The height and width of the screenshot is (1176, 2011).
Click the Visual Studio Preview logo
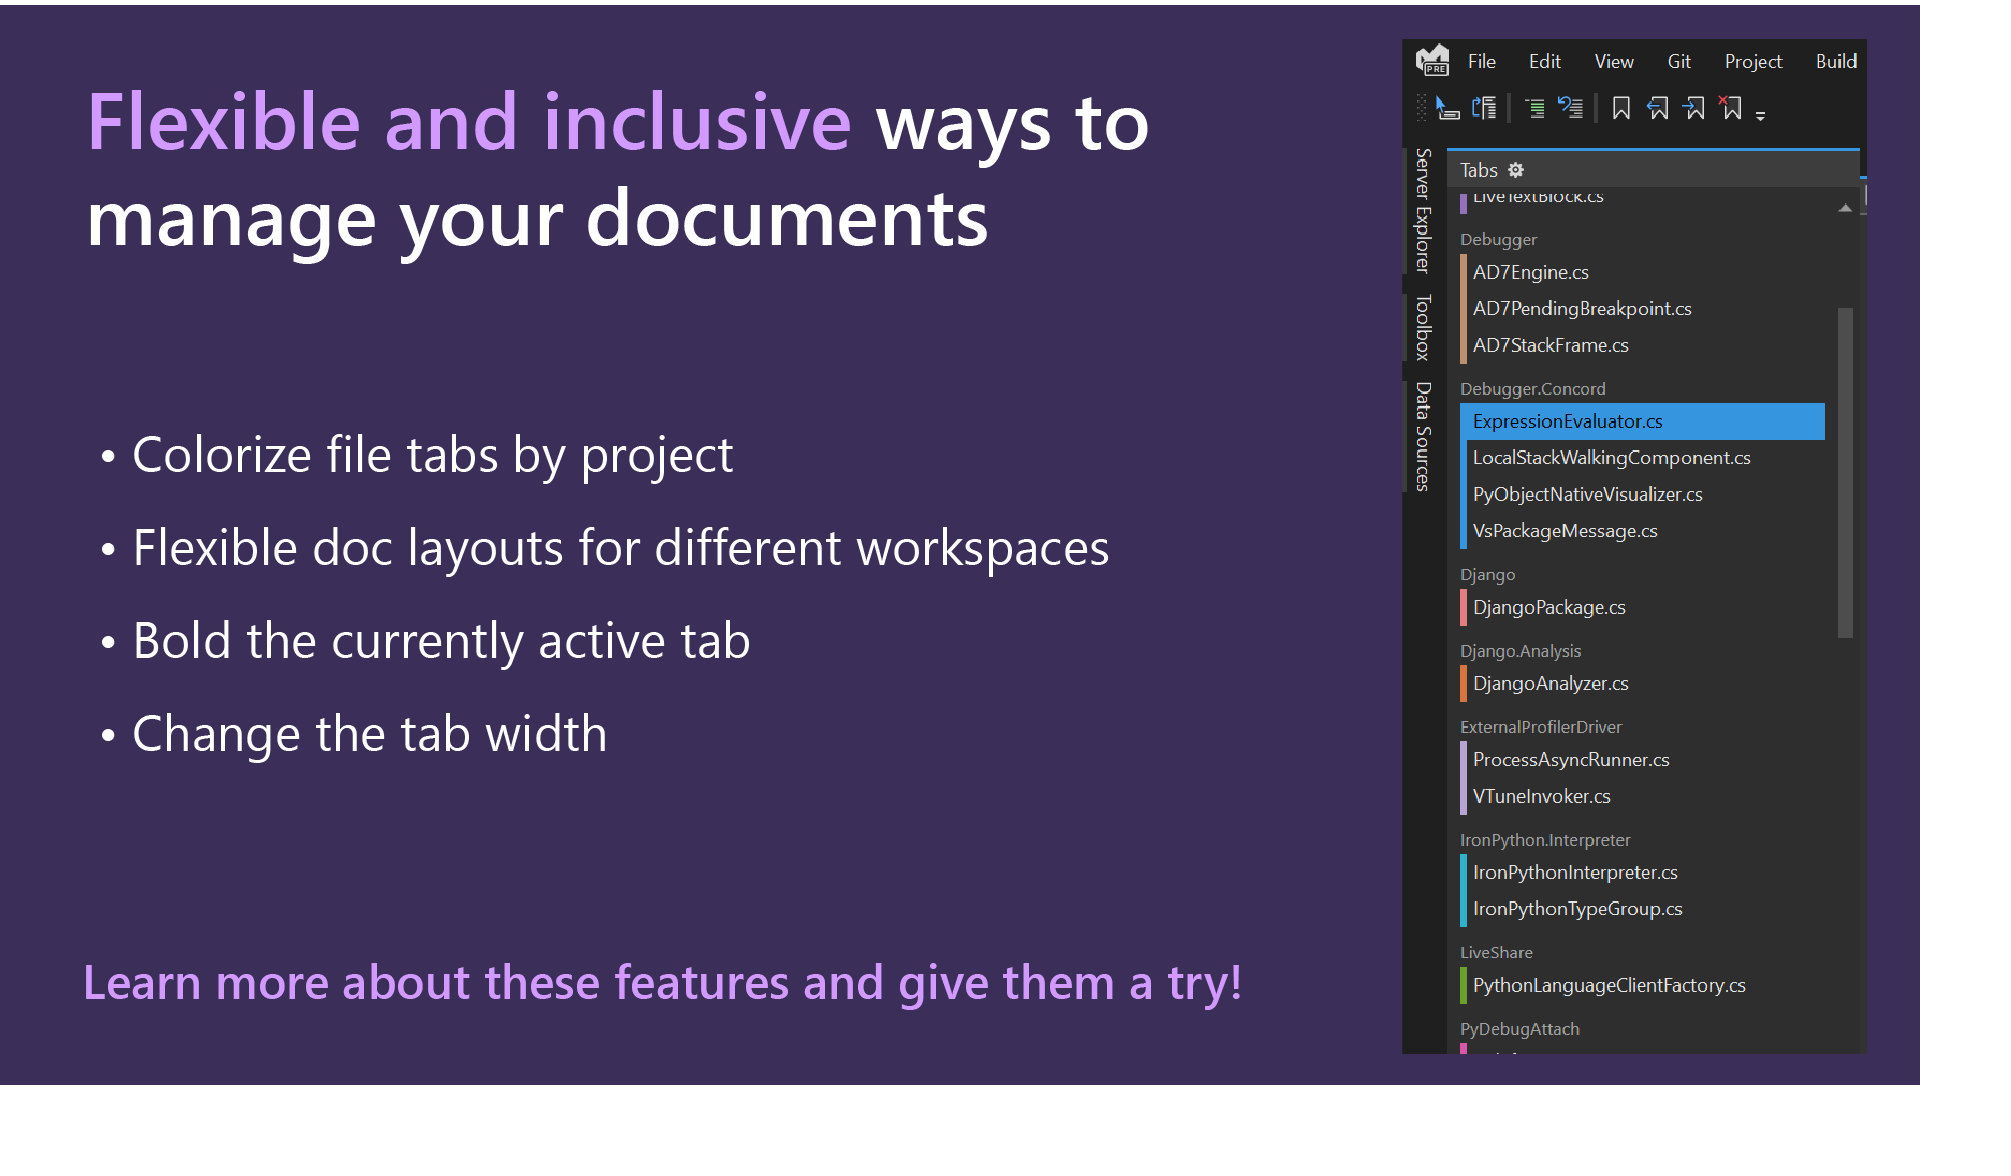[x=1433, y=62]
